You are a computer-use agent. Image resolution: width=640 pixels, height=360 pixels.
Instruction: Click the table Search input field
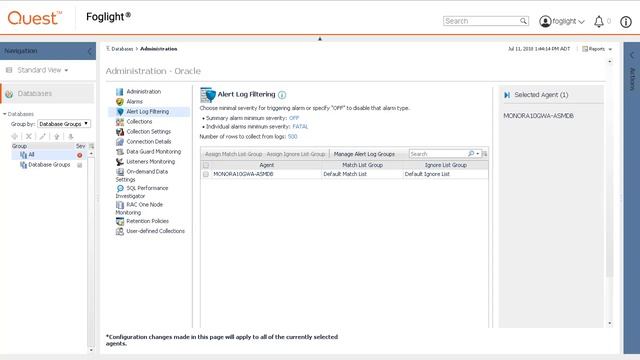point(438,154)
